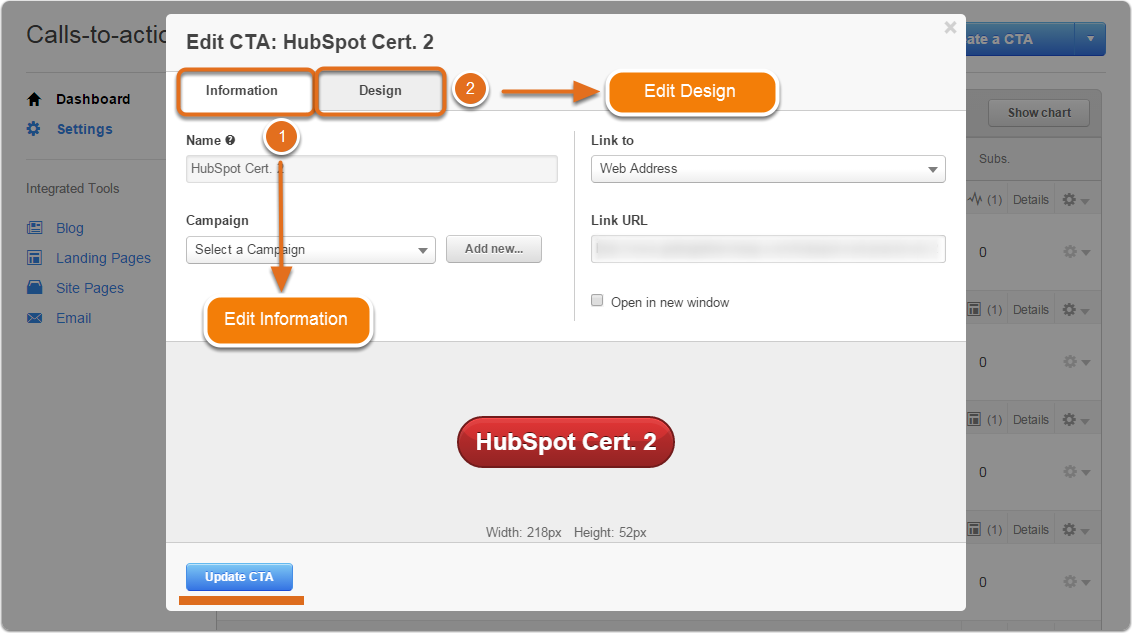Click the Add new... campaign button
The height and width of the screenshot is (633, 1132).
pos(494,249)
